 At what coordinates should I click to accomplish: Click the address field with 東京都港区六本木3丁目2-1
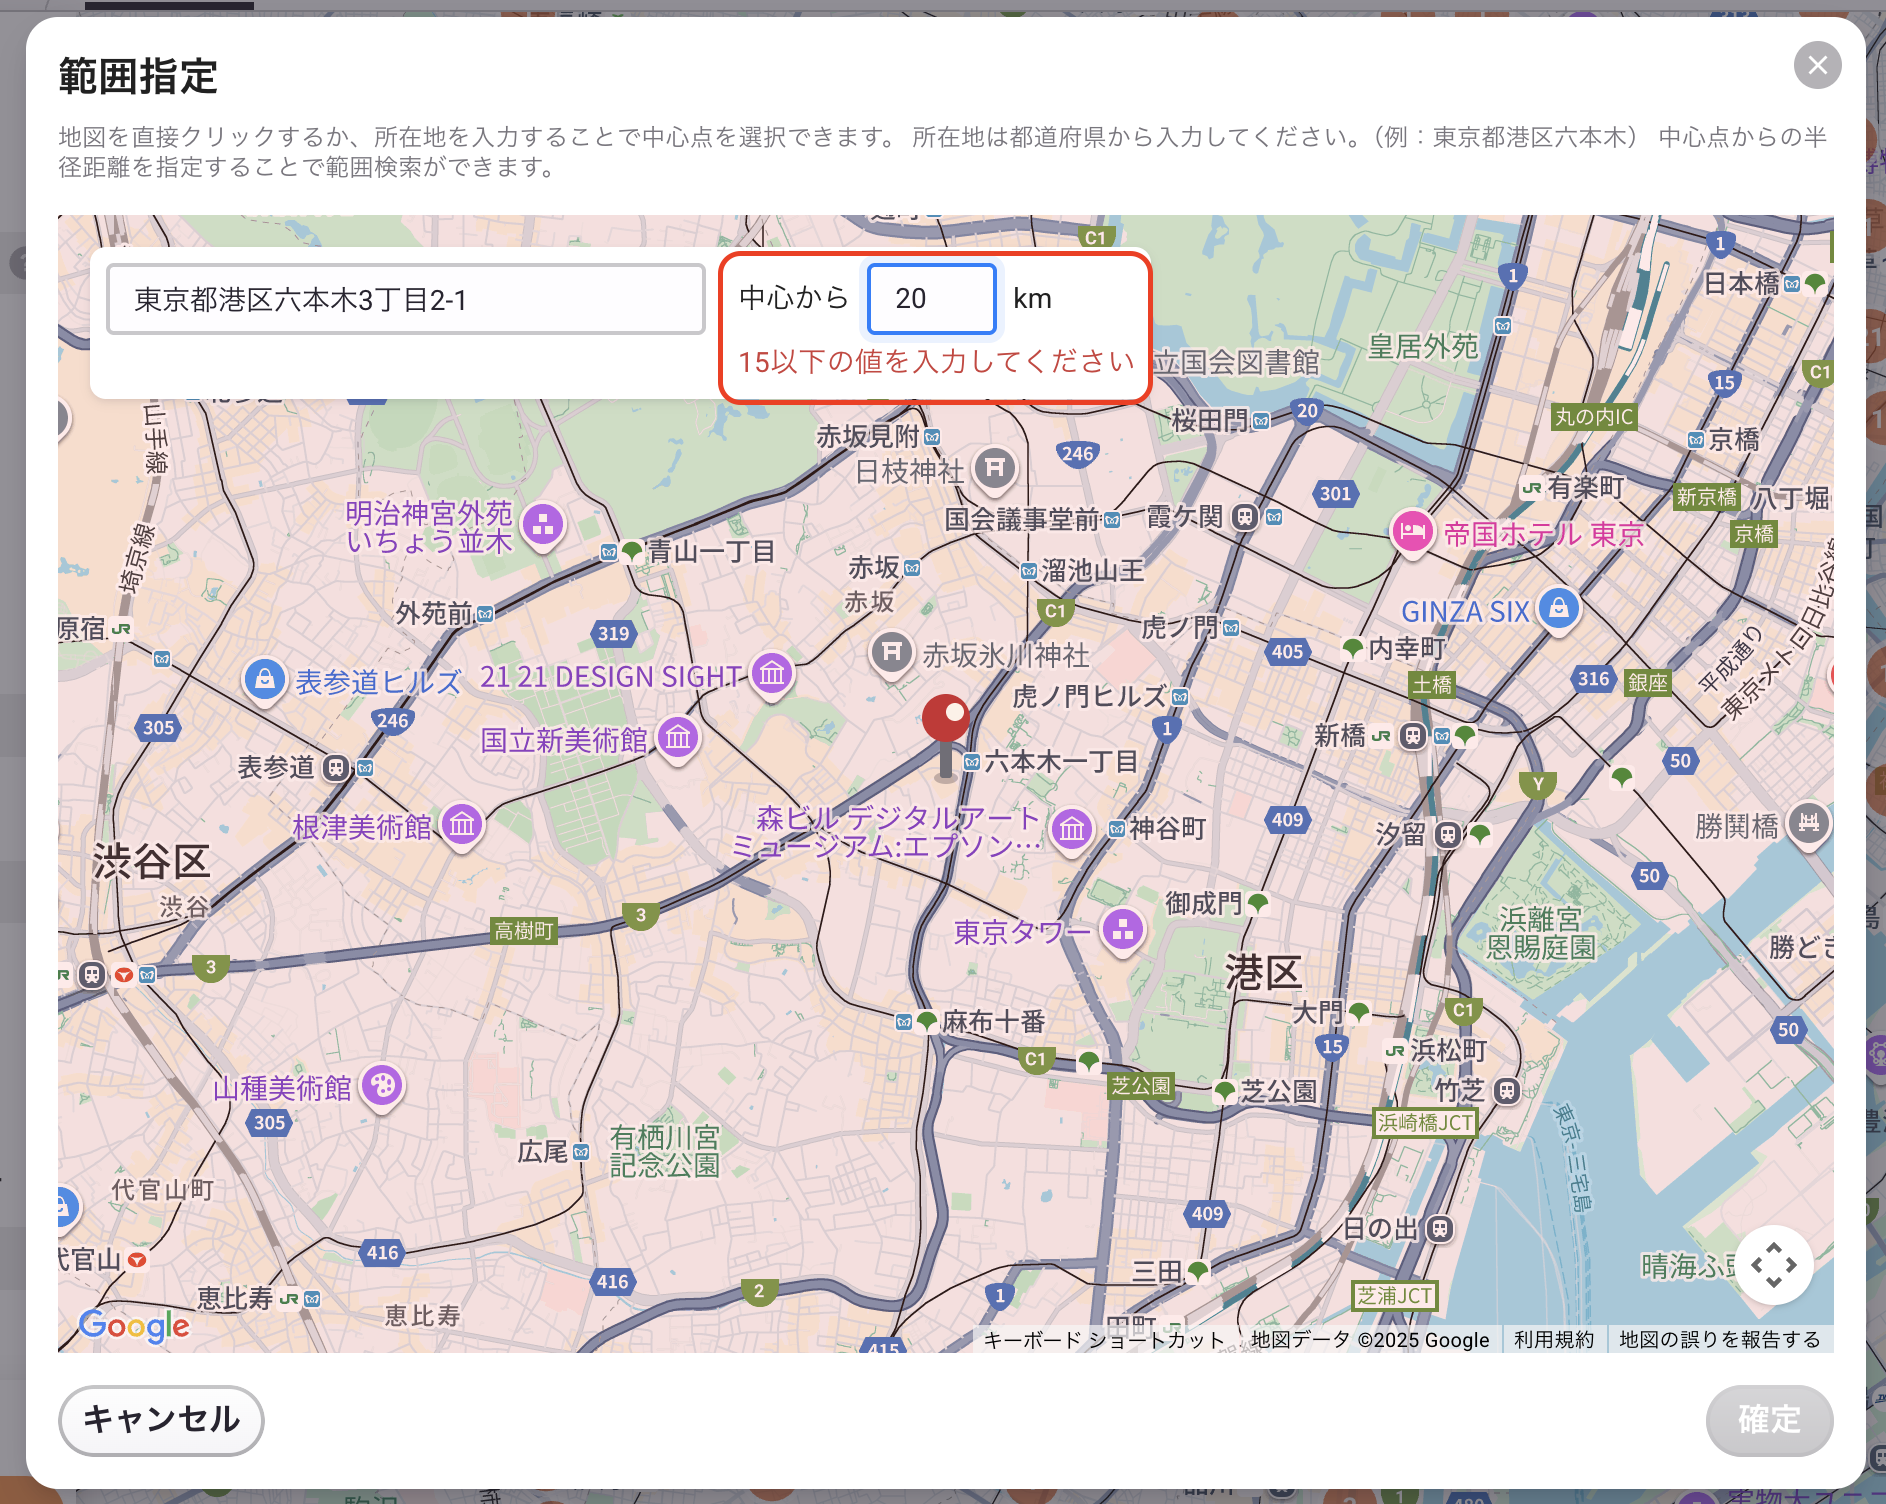pyautogui.click(x=406, y=299)
